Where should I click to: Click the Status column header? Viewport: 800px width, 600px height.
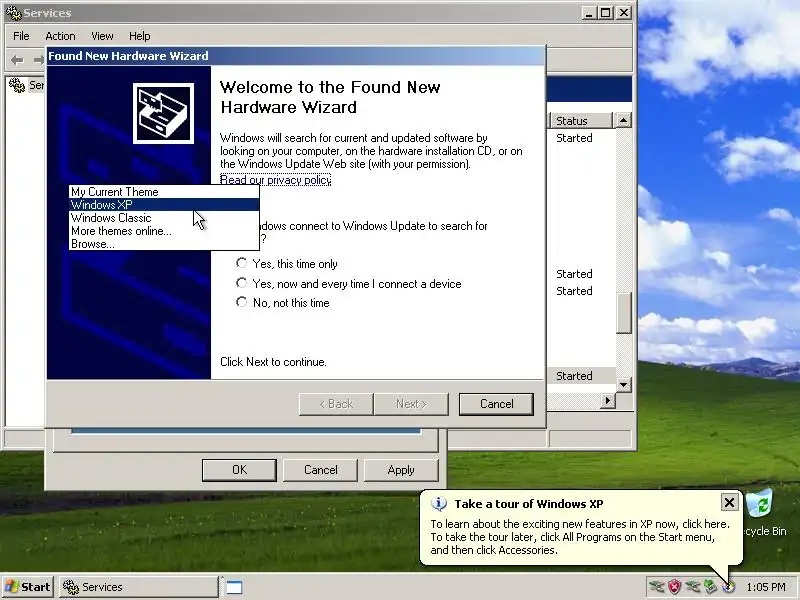(581, 121)
